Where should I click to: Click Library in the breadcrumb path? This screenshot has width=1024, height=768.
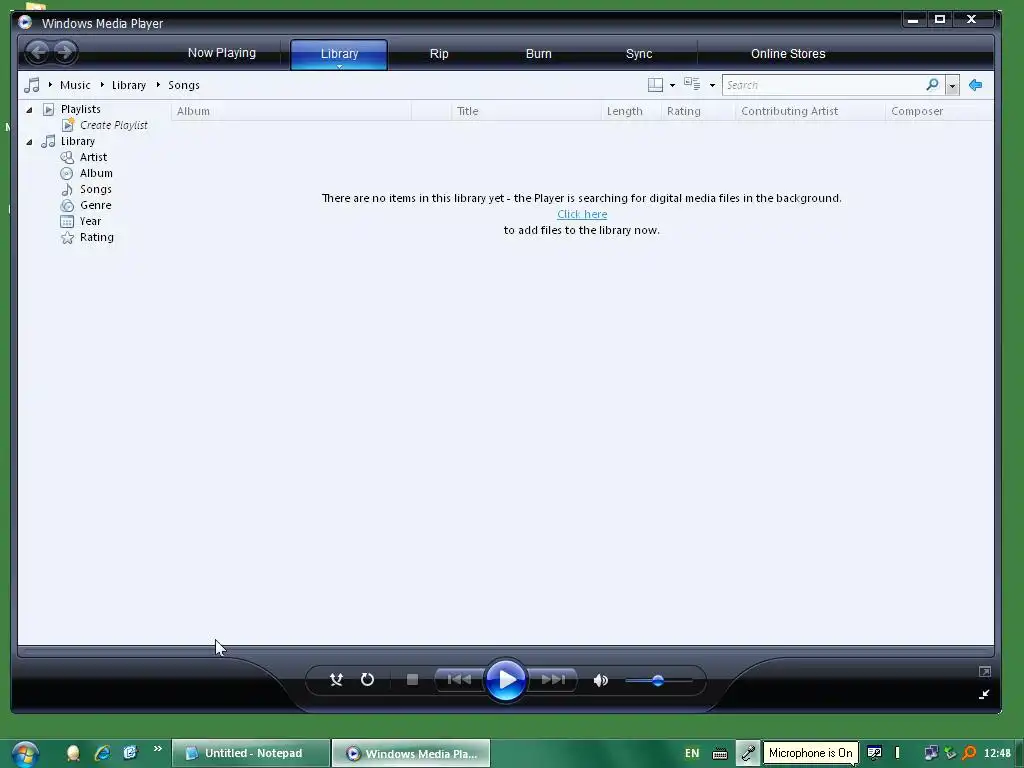(129, 85)
